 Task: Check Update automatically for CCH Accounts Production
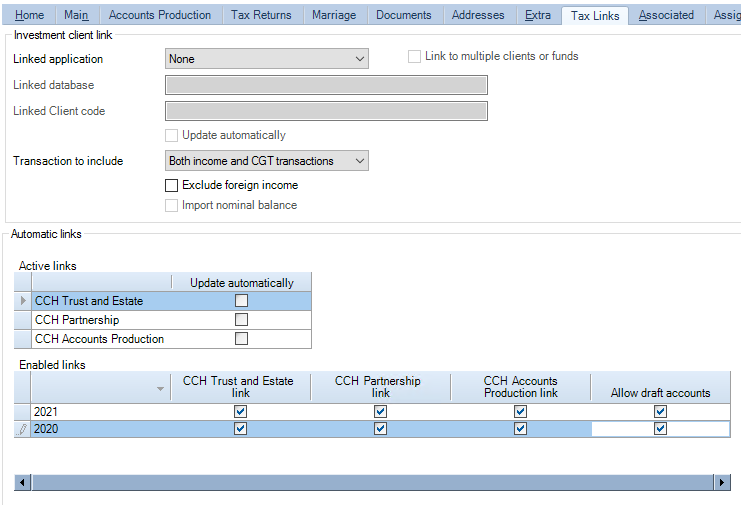[x=241, y=339]
